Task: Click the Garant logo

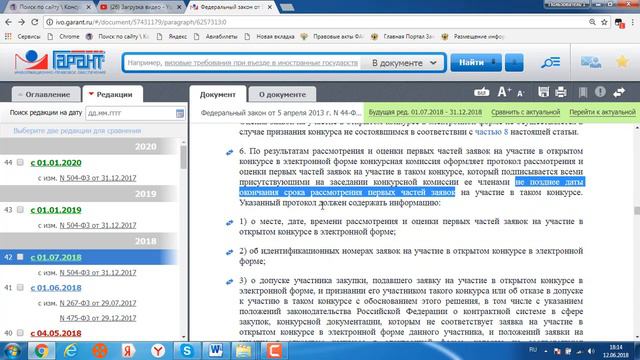Action: point(60,62)
